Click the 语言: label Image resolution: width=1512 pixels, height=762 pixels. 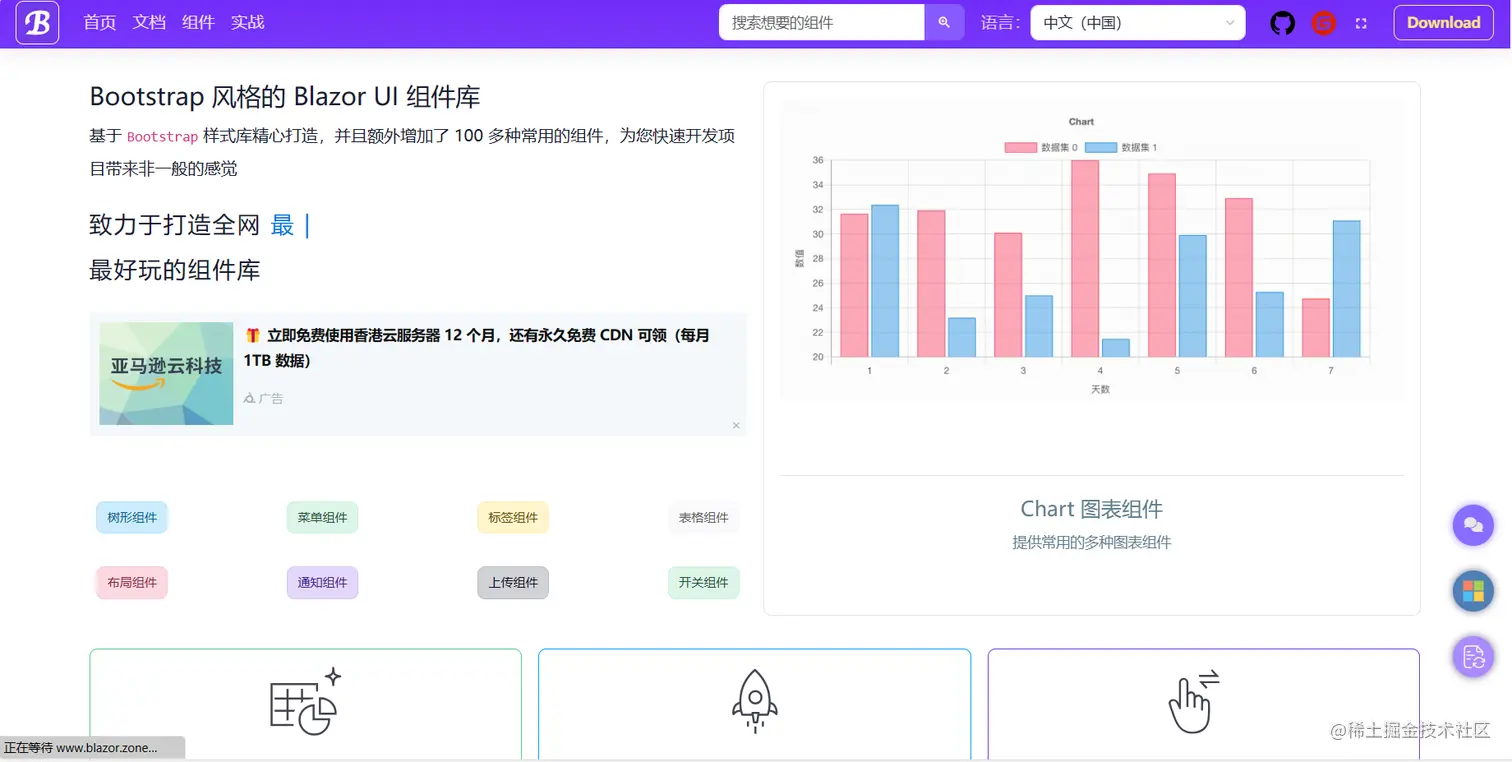click(1000, 23)
